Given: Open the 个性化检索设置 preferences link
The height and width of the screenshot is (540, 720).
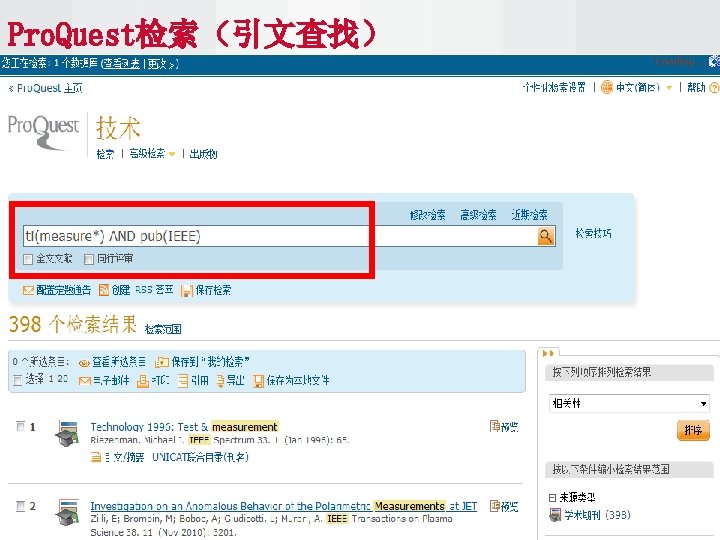Looking at the screenshot, I should 554,87.
